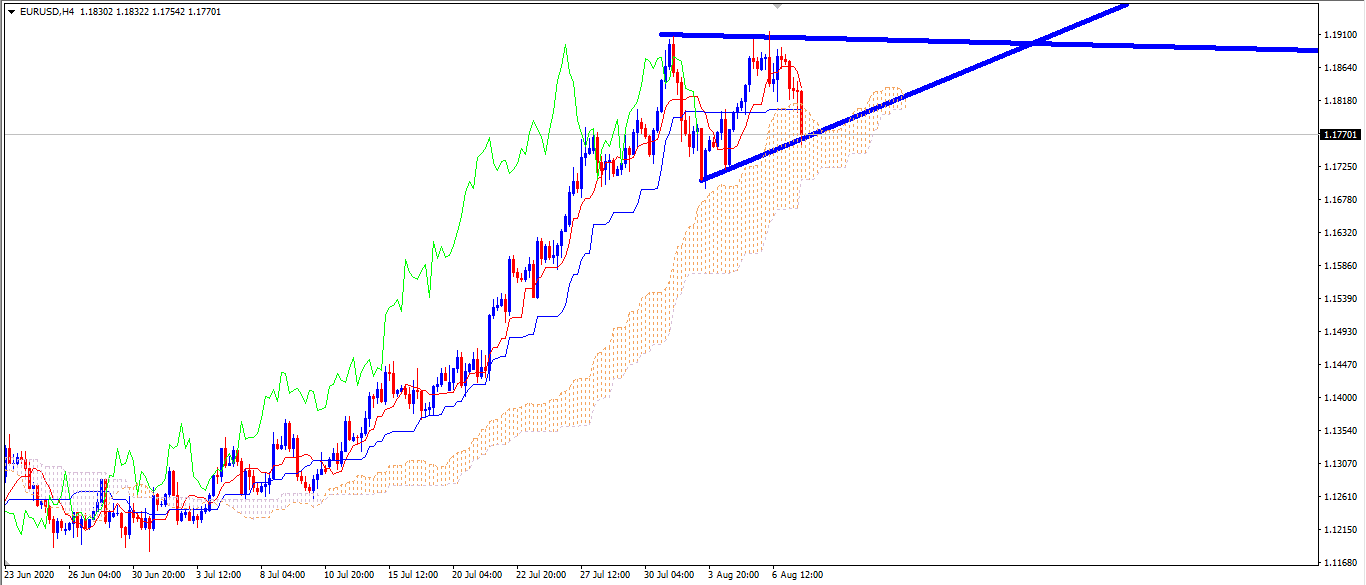The image size is (1366, 585).
Task: Click time axis label 10 Jul 20:00
Action: [x=349, y=575]
